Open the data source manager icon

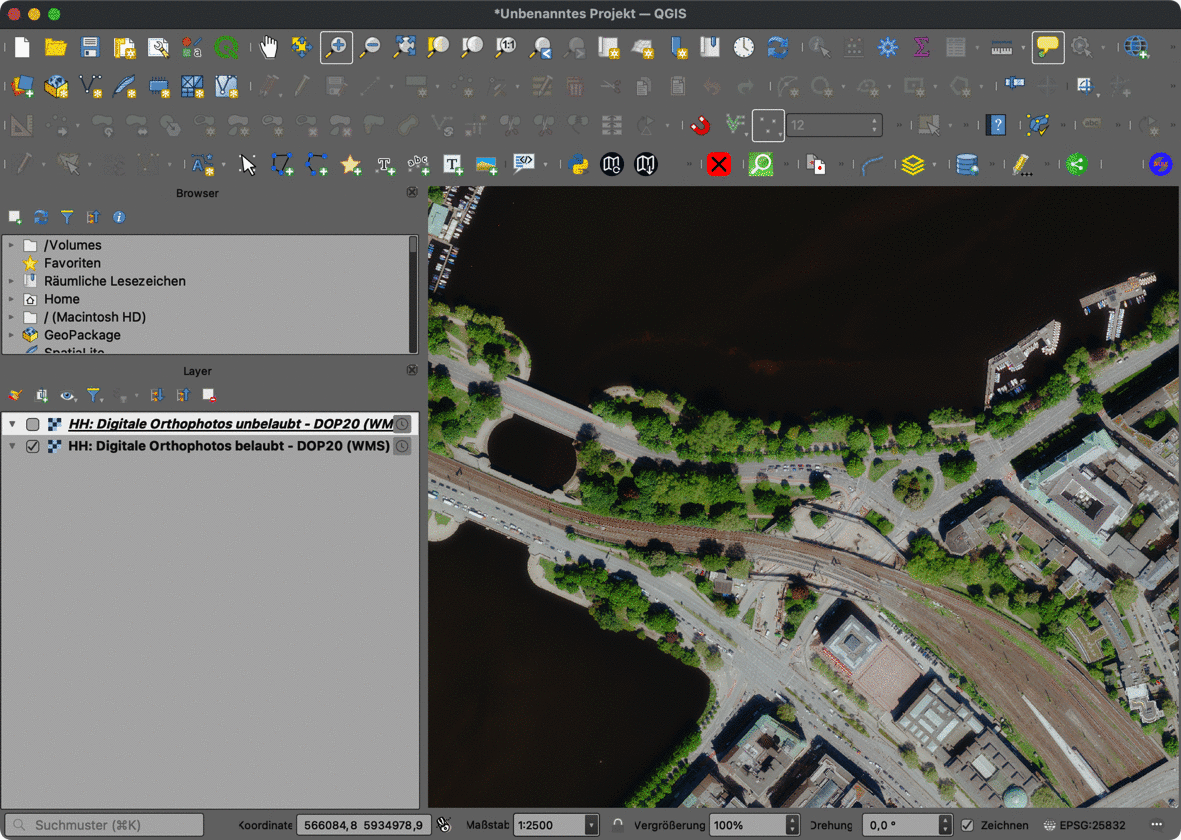tap(22, 87)
